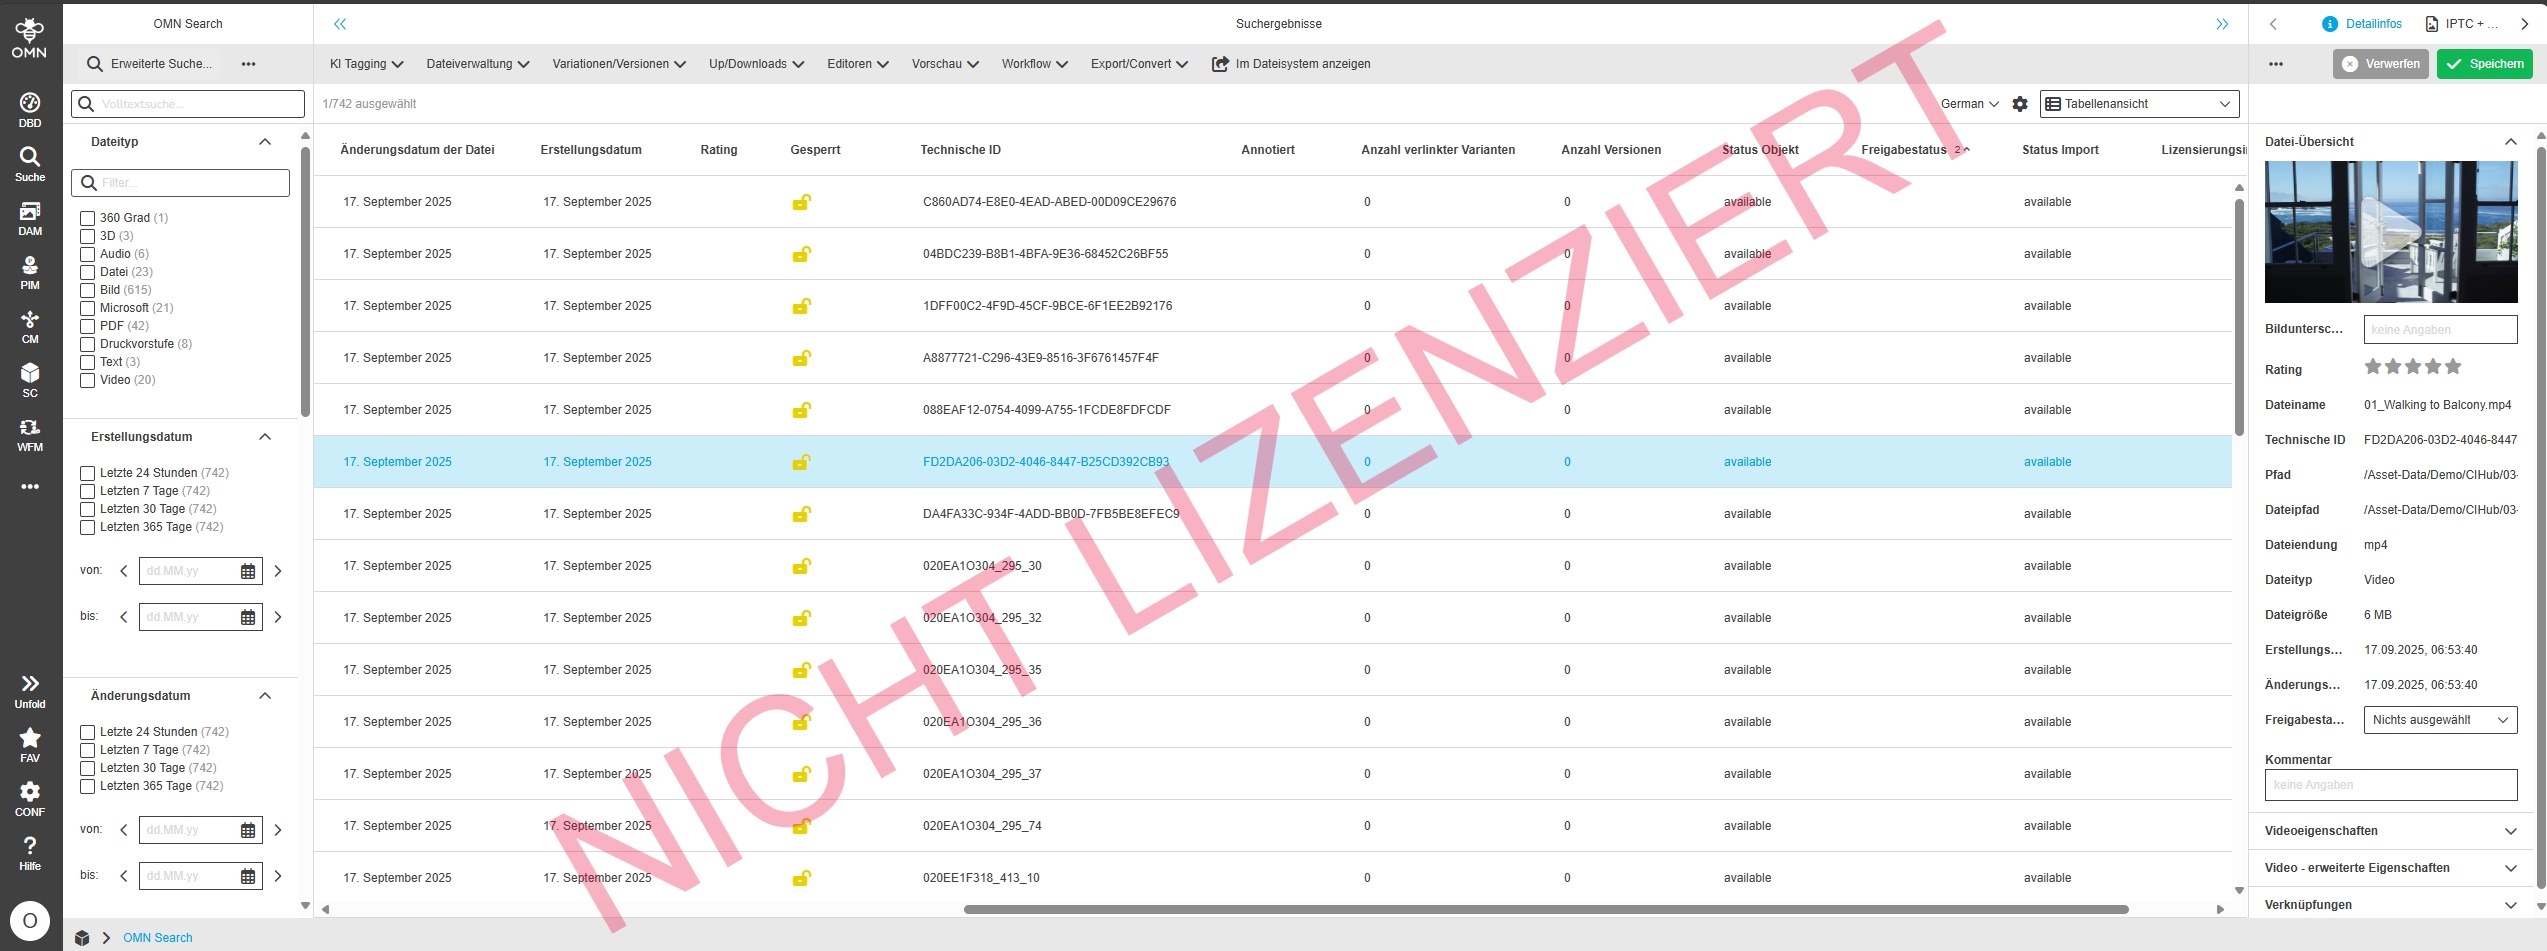Check the PDF file type filter

tap(88, 326)
